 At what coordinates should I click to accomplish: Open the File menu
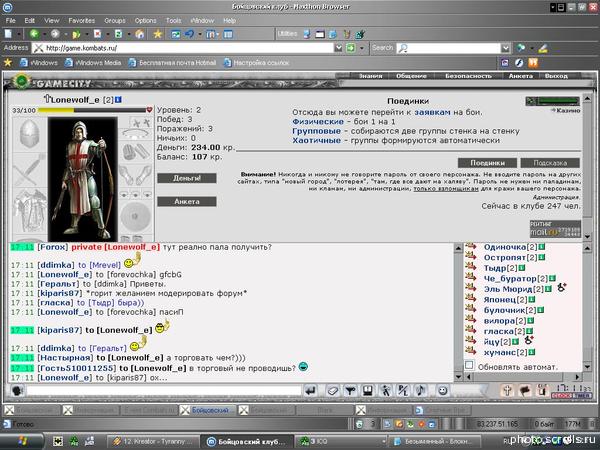tap(10, 21)
